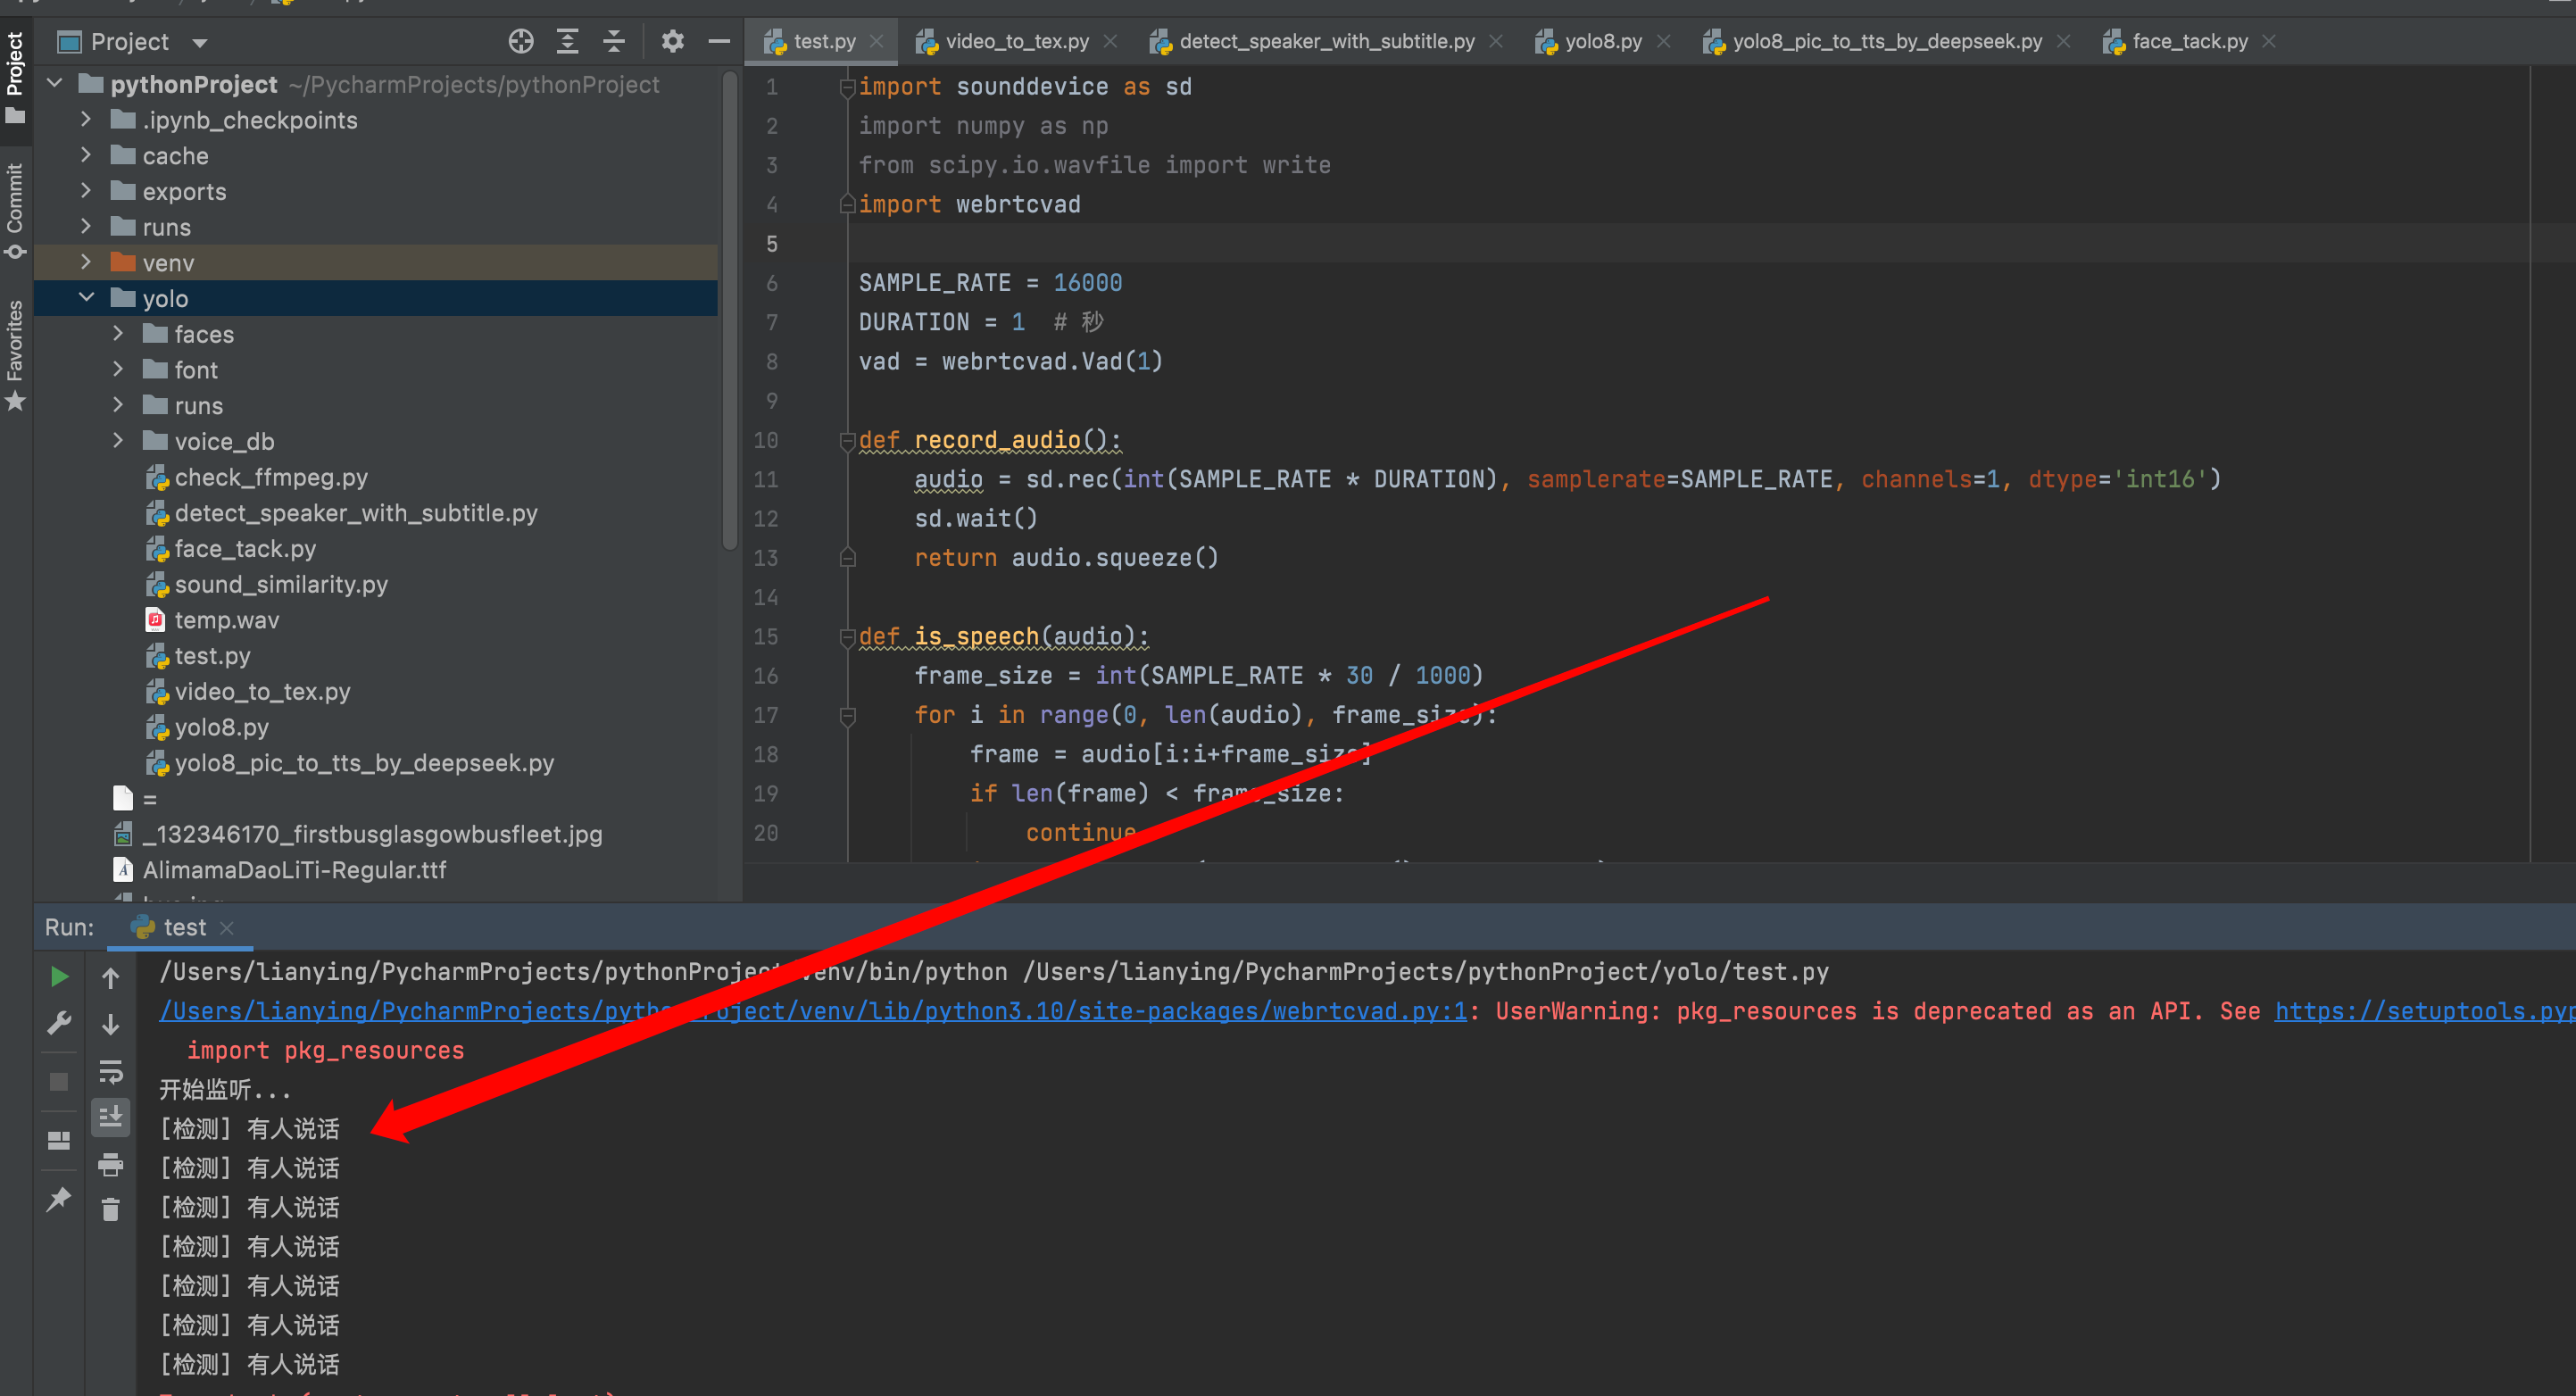Image resolution: width=2576 pixels, height=1396 pixels.
Task: Expand the voice_db folder
Action: click(x=118, y=440)
